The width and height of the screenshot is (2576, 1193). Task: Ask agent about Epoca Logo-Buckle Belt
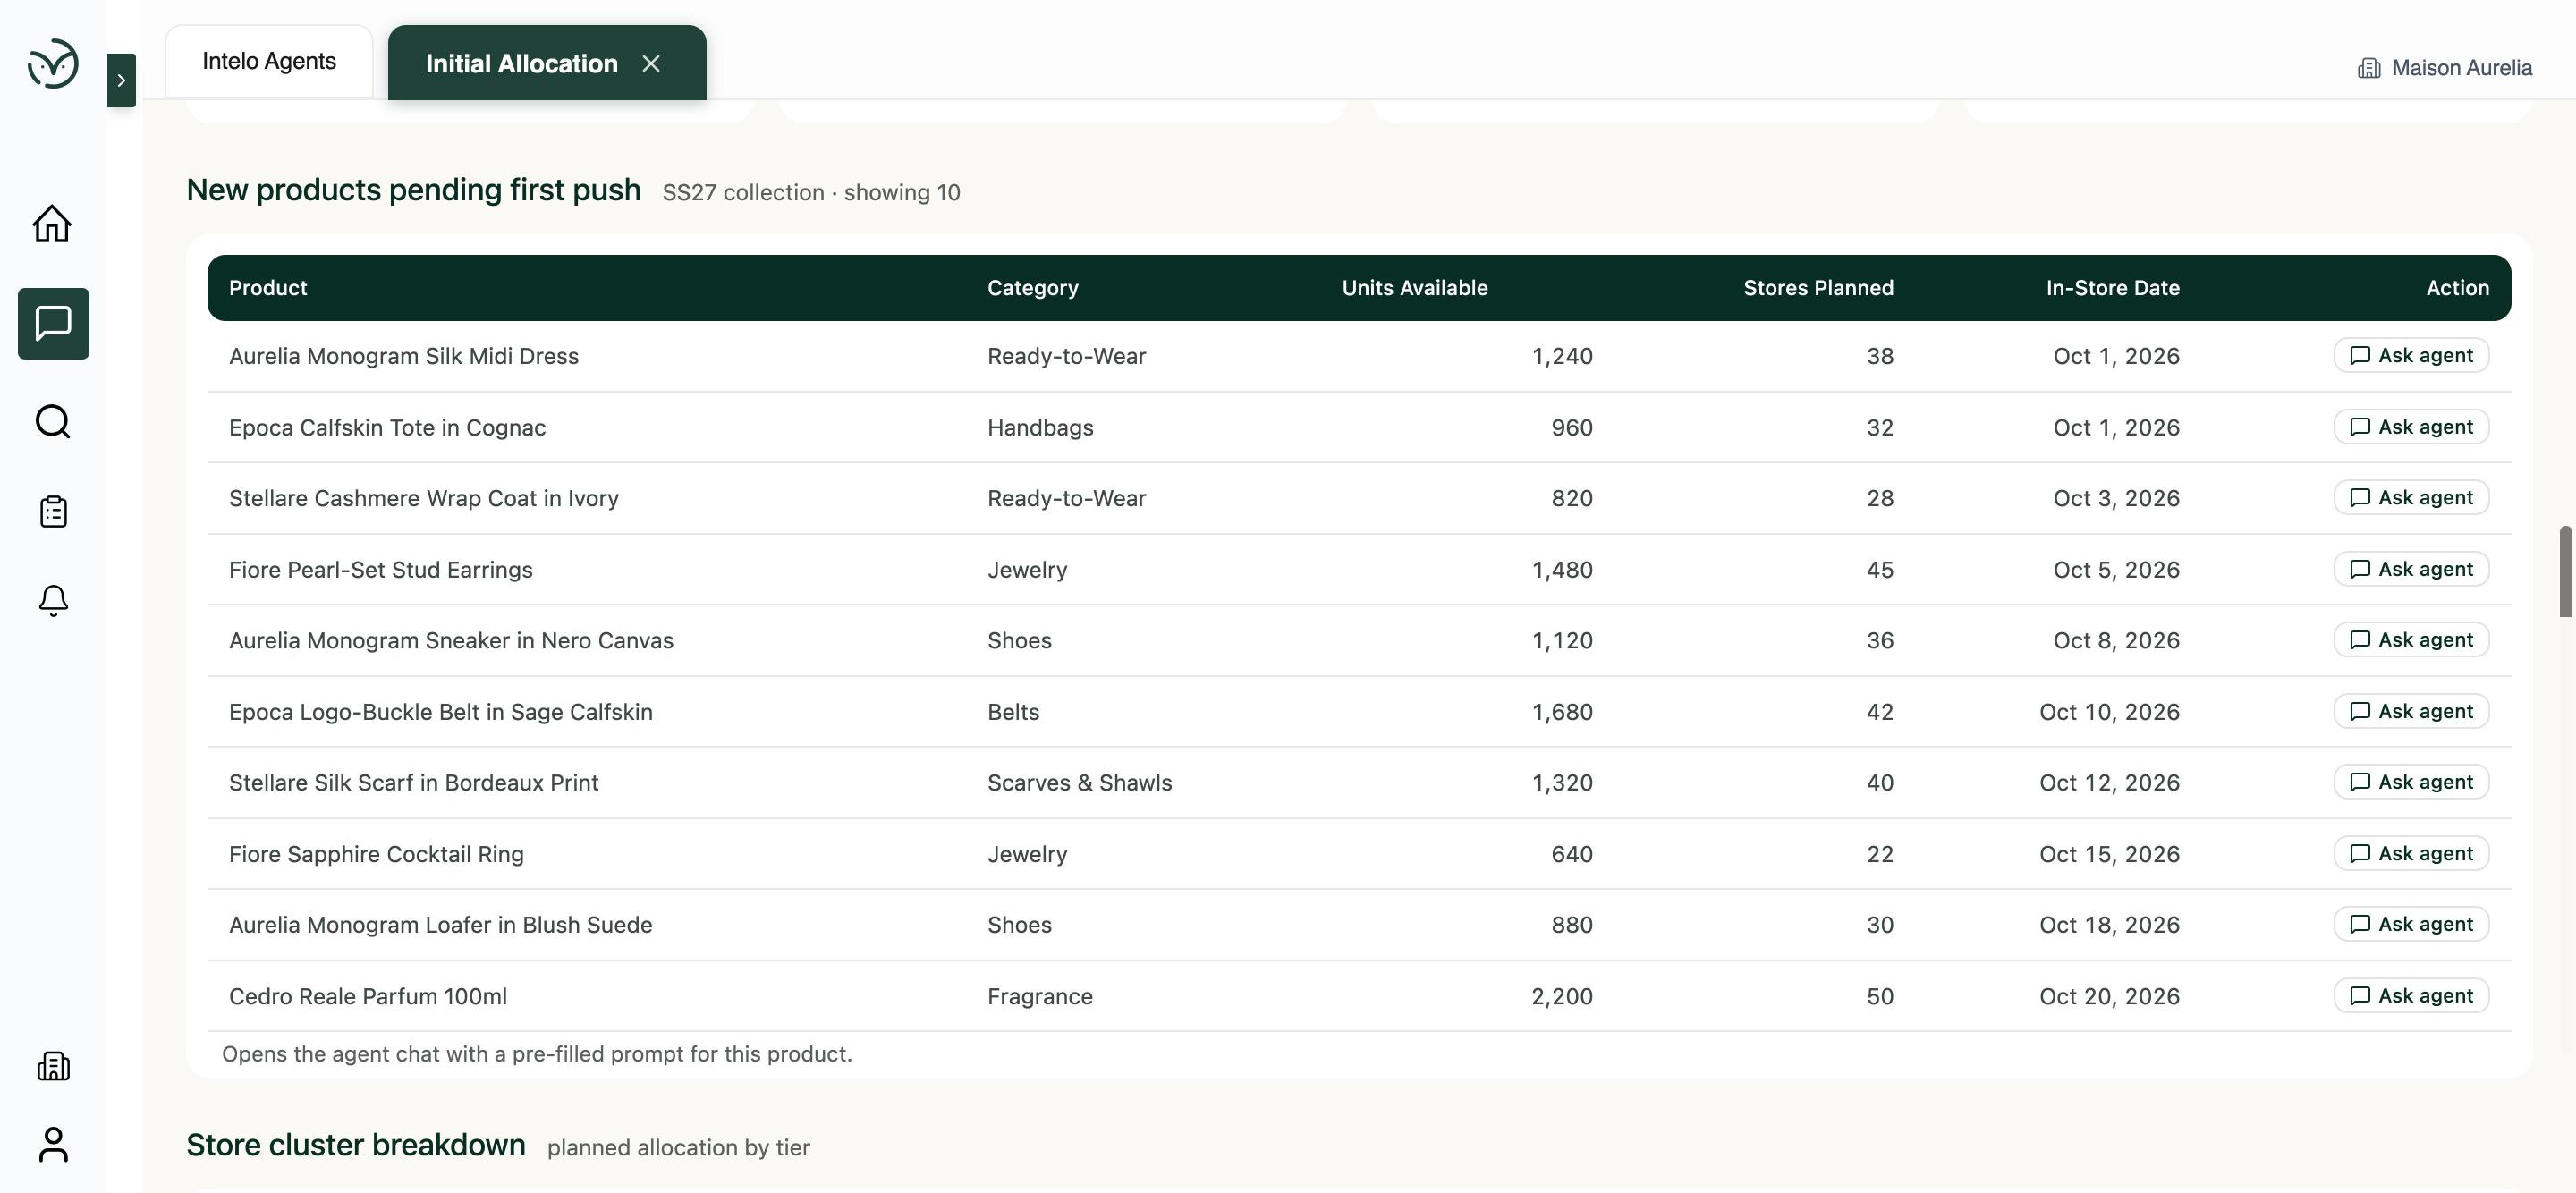click(2411, 711)
